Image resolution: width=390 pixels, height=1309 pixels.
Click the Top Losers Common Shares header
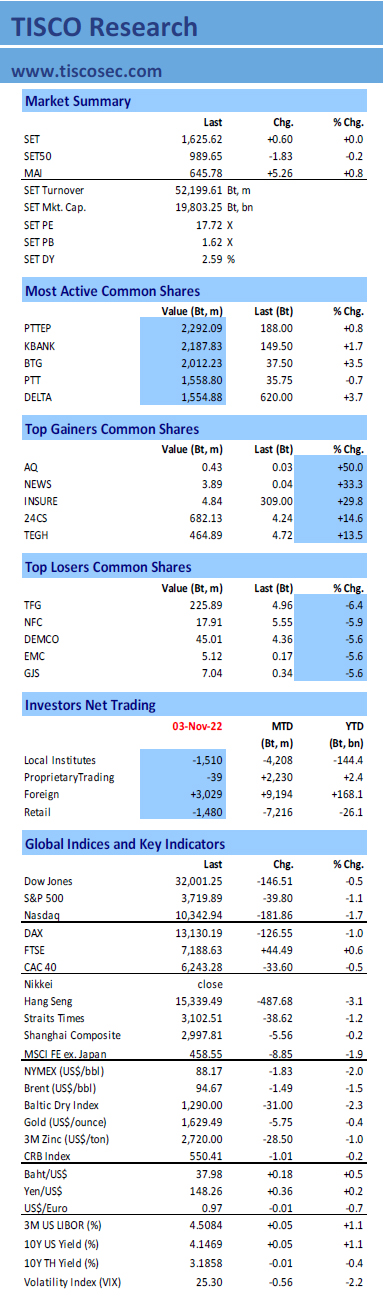[x=109, y=568]
